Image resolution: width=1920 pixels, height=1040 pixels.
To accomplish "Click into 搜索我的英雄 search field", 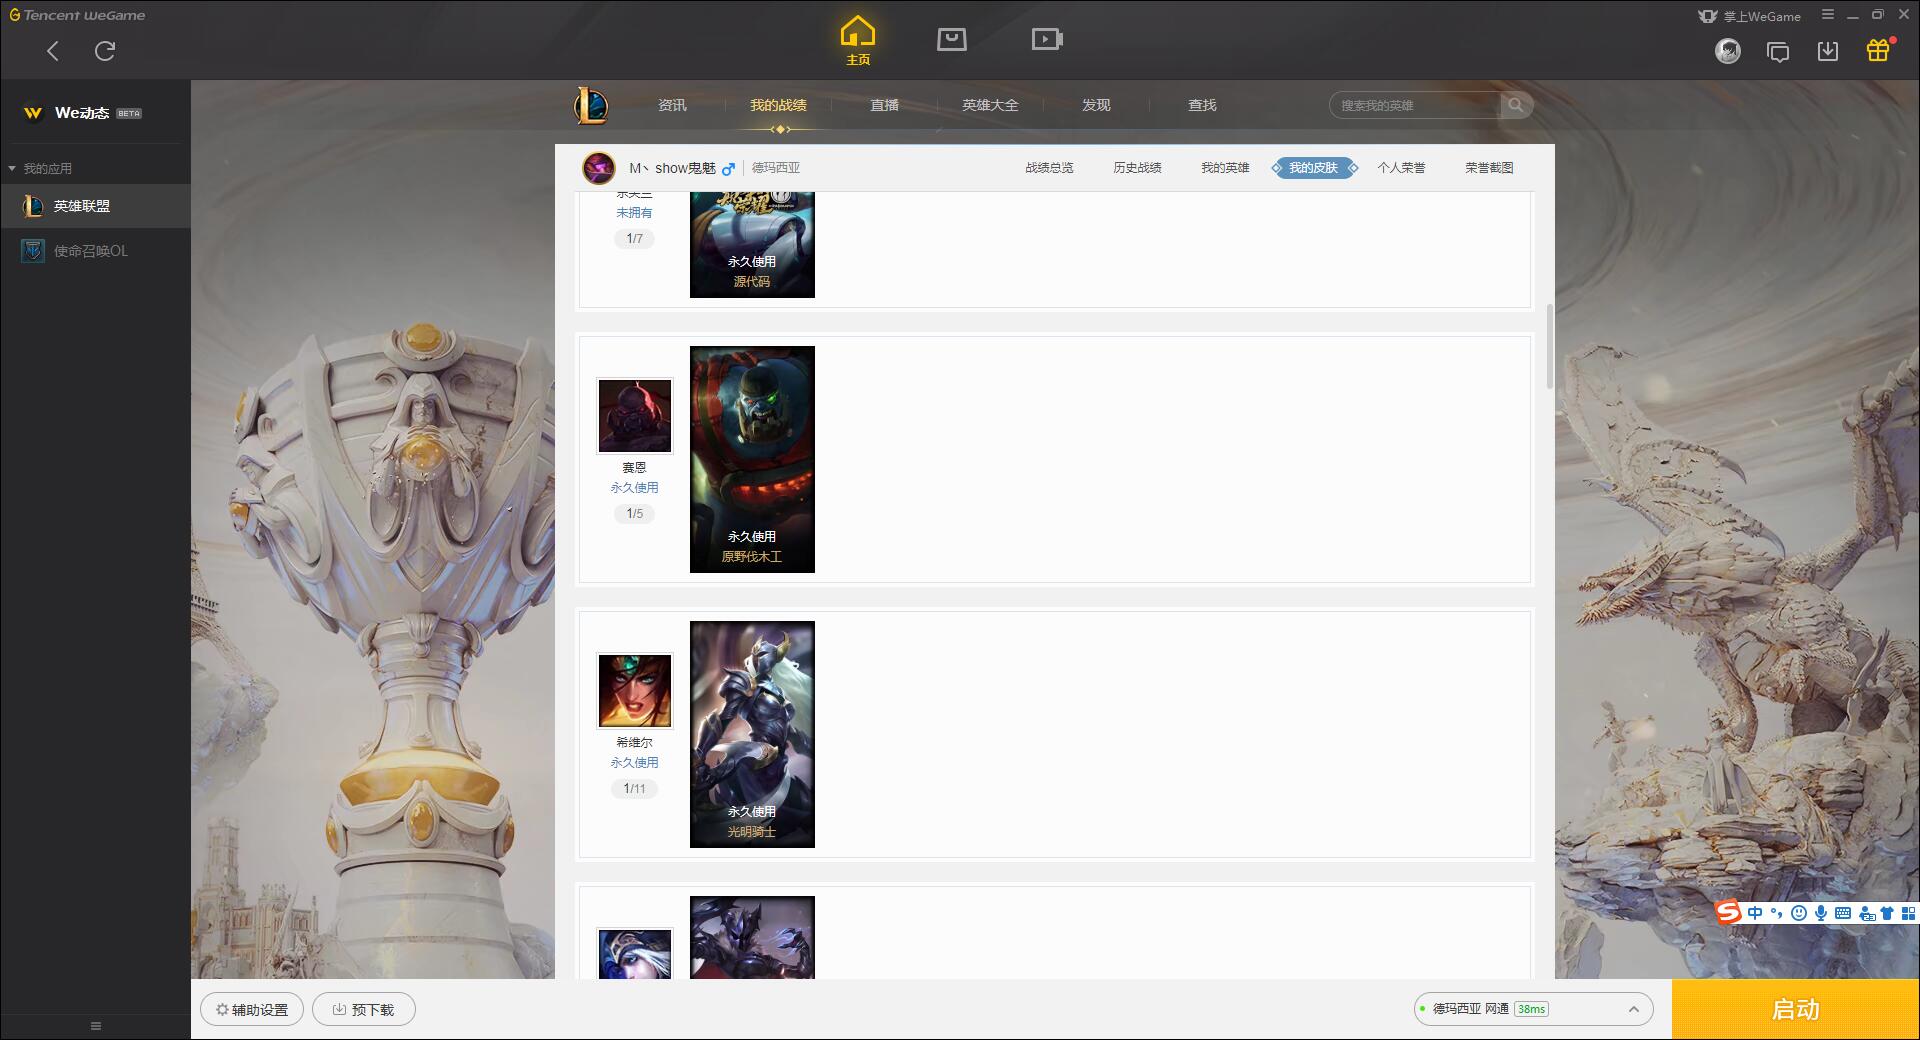I will tap(1415, 105).
